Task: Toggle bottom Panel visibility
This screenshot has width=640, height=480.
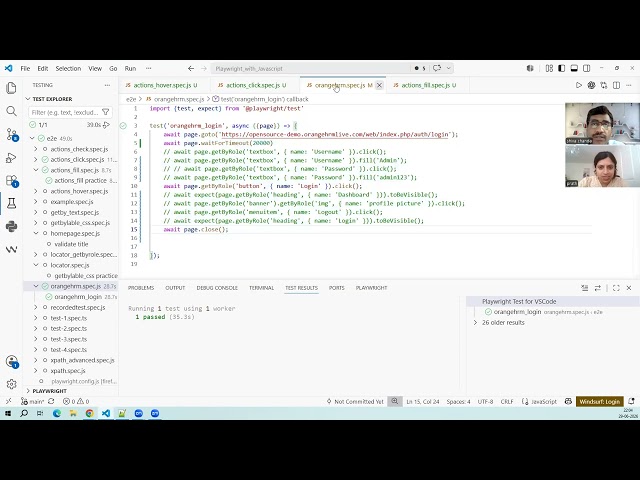Action: pos(574,68)
